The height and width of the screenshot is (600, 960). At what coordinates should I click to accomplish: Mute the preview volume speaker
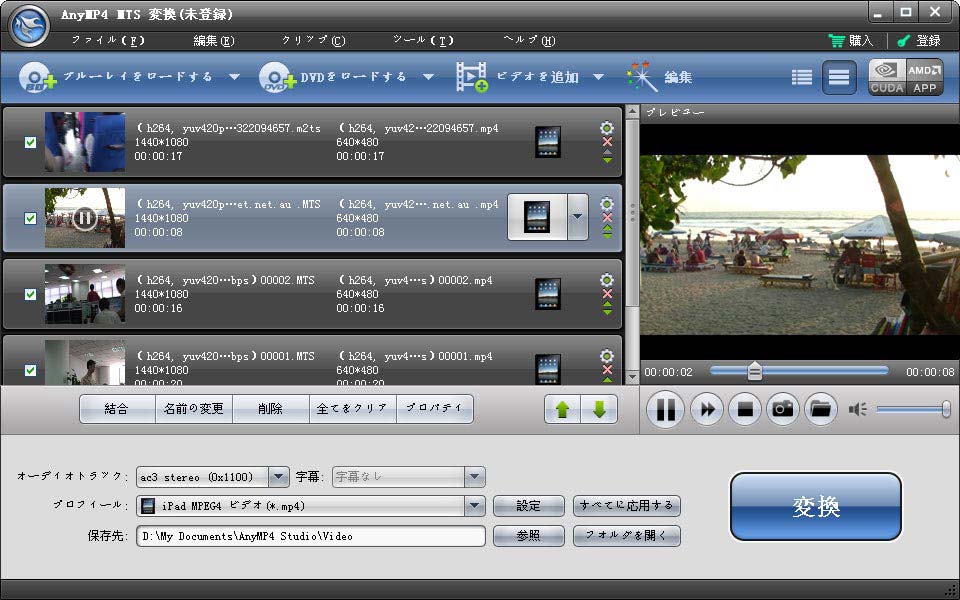(x=857, y=409)
